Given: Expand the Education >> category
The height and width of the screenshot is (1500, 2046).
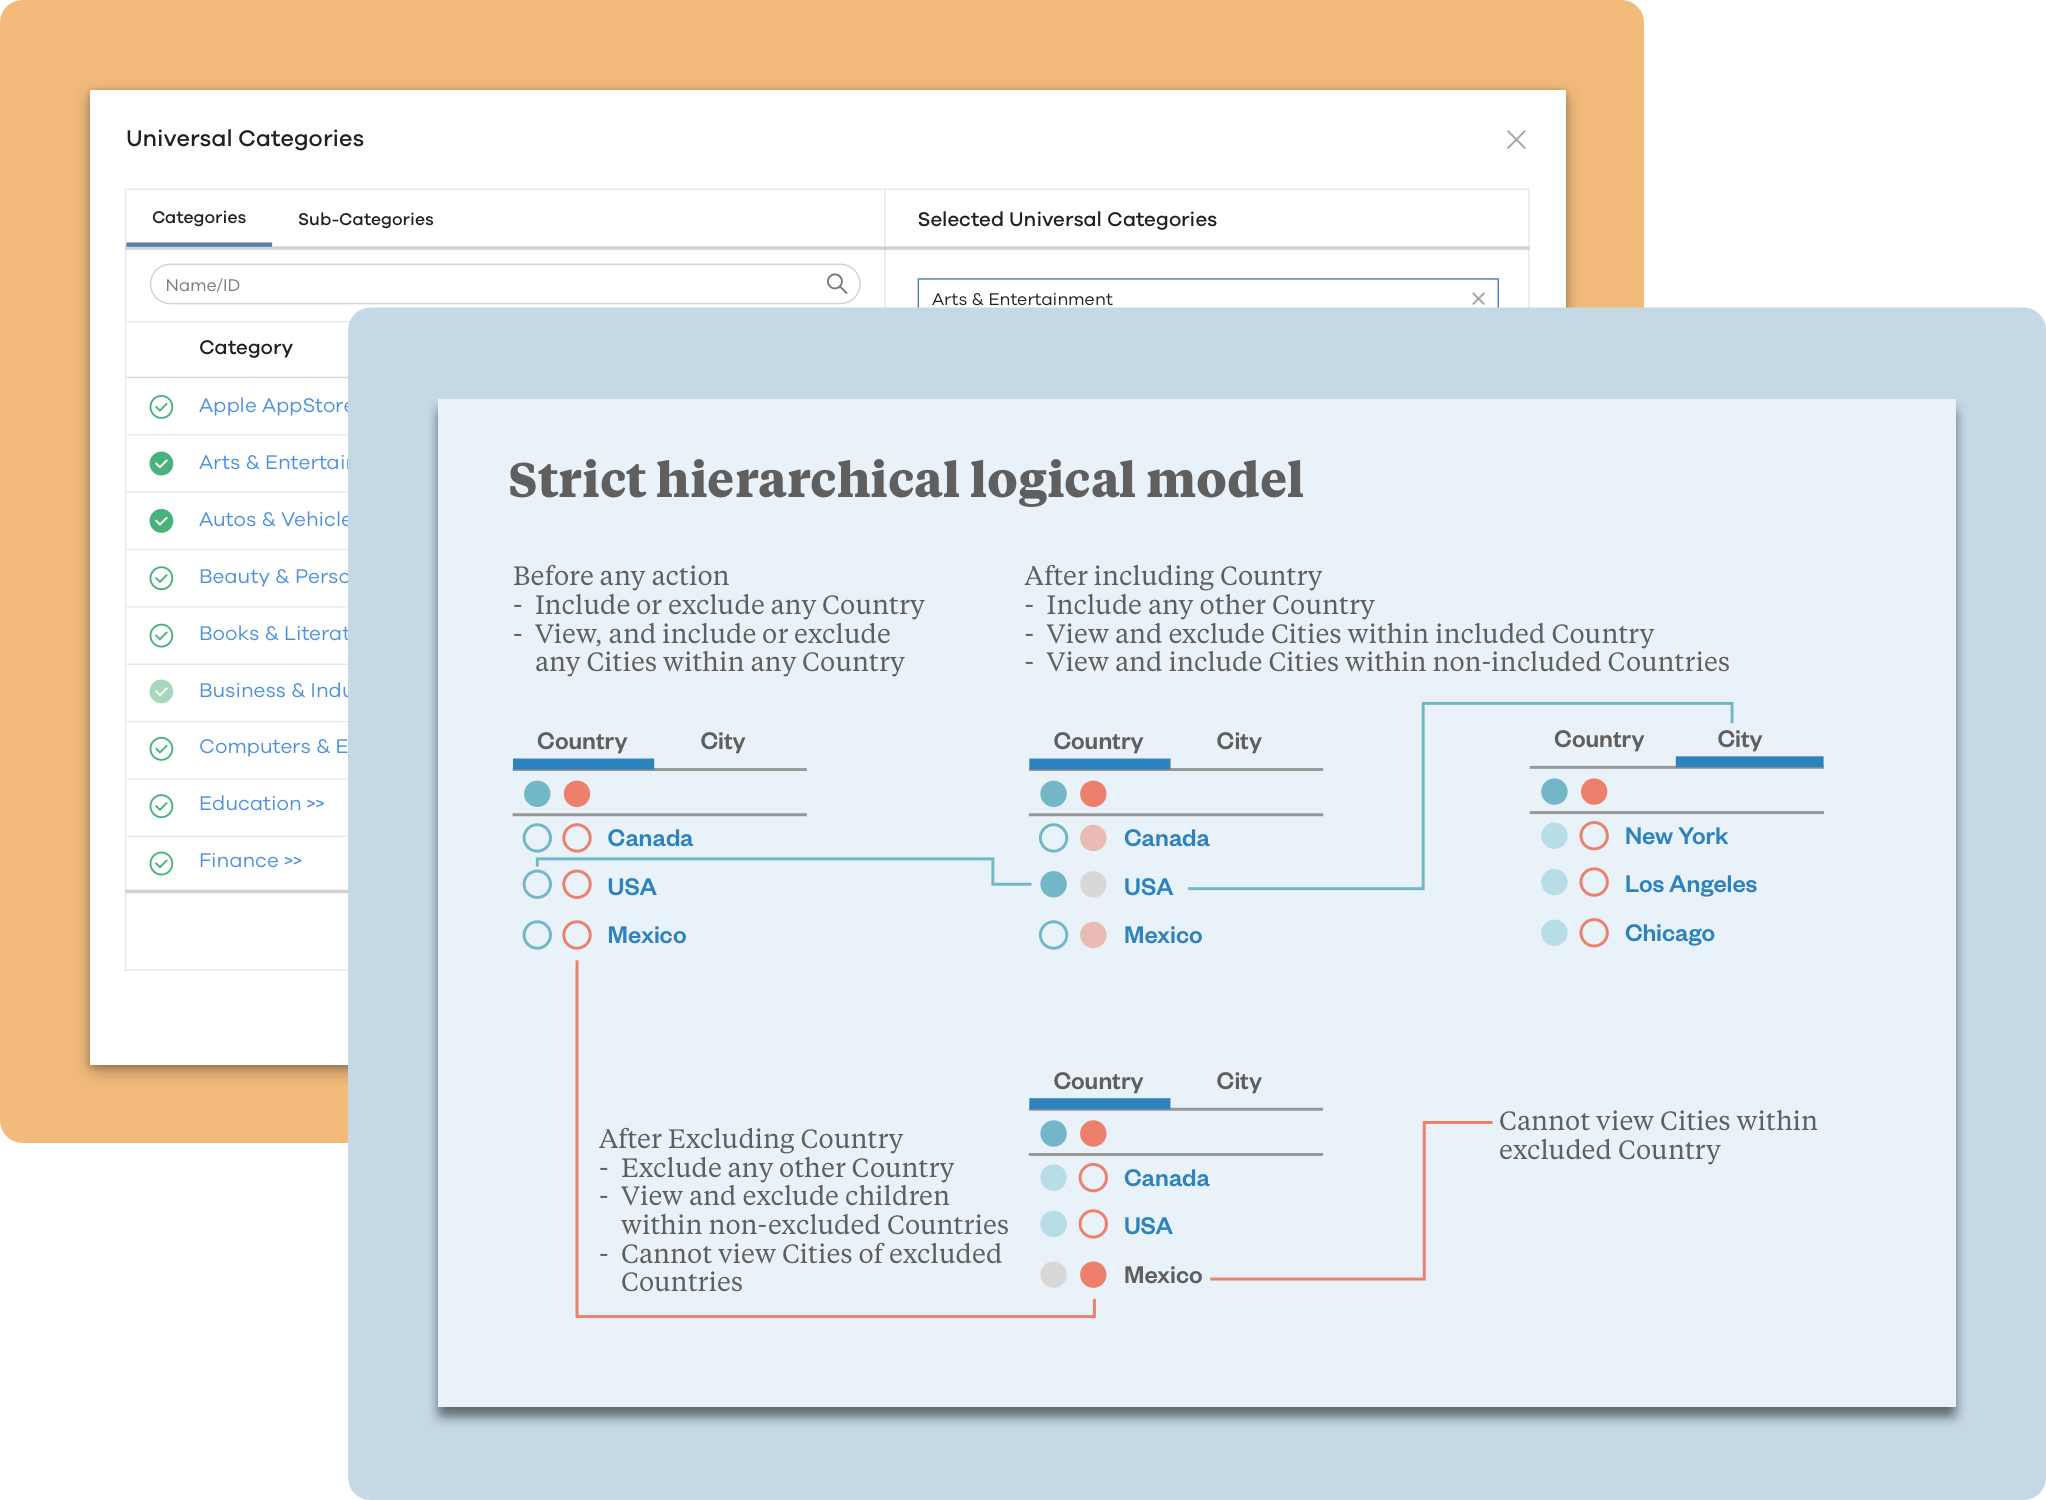Looking at the screenshot, I should tap(261, 804).
